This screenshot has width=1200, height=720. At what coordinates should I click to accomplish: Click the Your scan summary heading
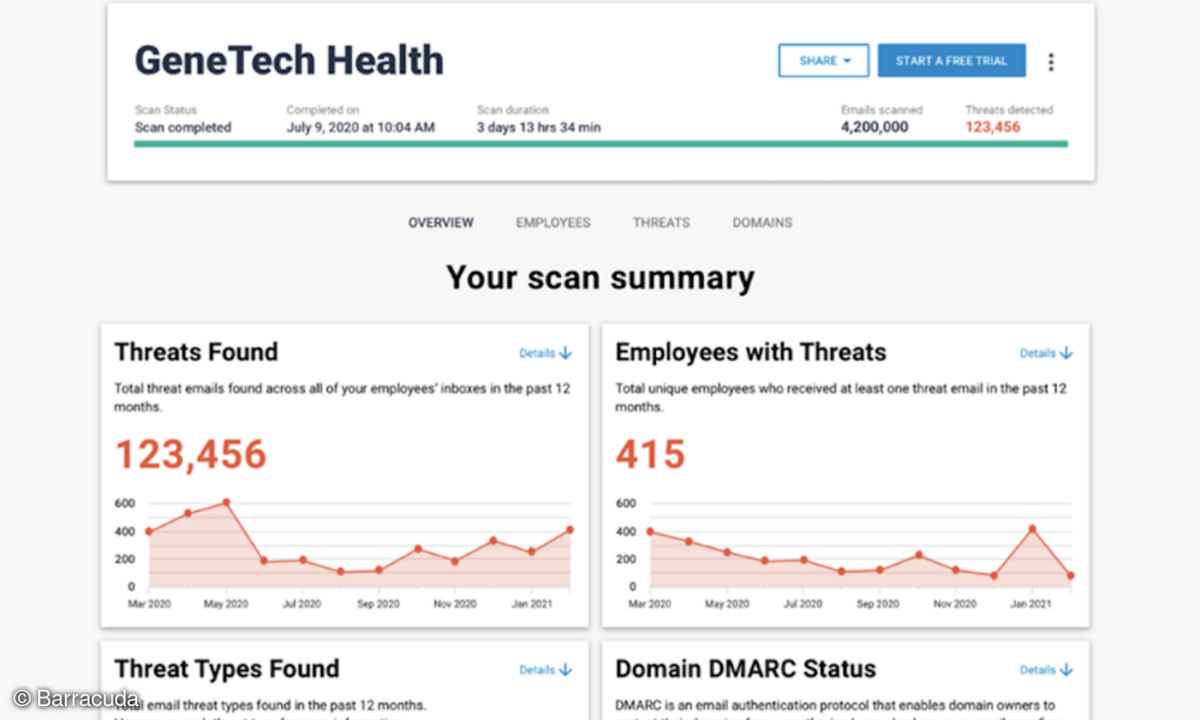point(600,277)
